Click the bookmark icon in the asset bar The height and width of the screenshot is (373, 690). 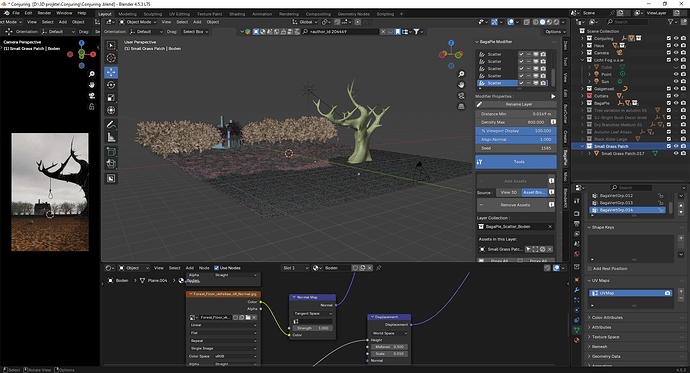(x=397, y=32)
